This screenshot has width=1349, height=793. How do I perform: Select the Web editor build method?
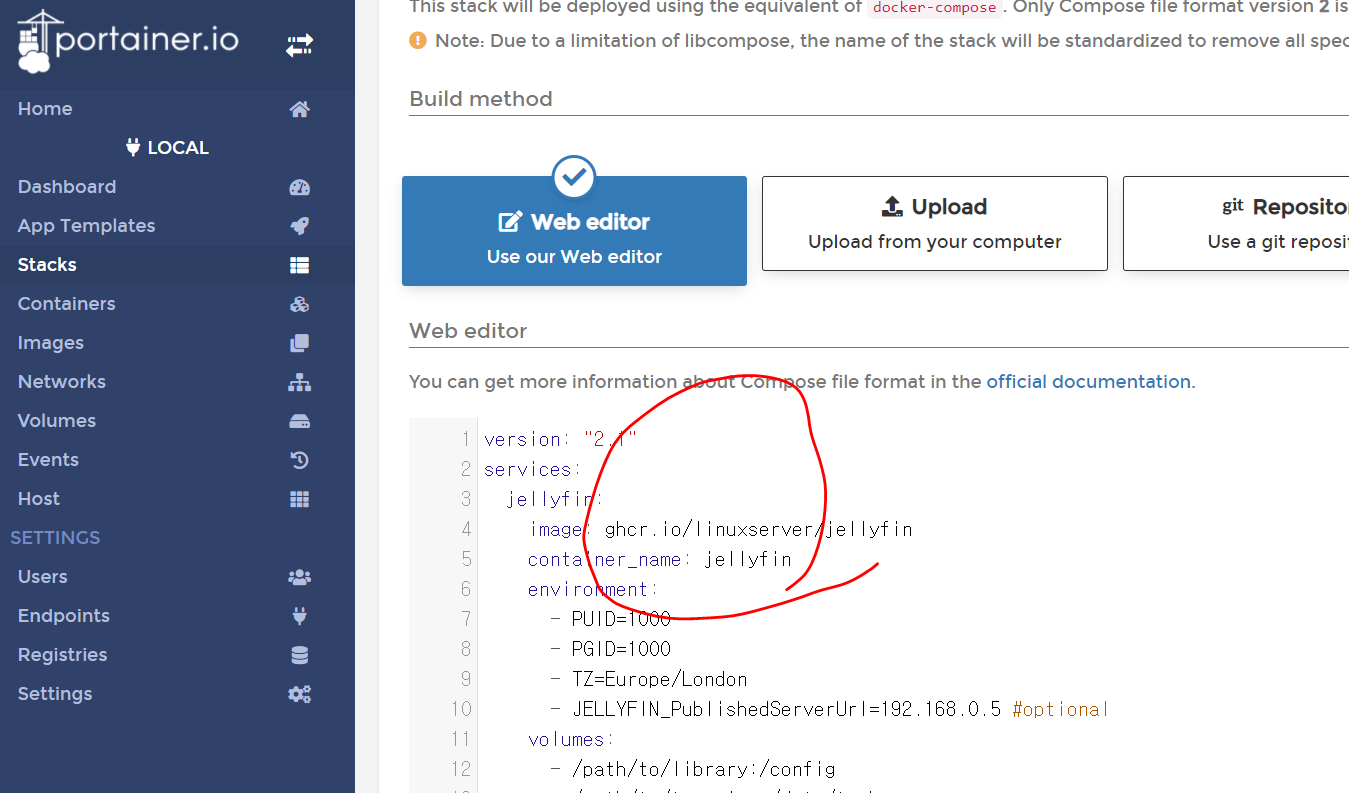click(x=574, y=231)
